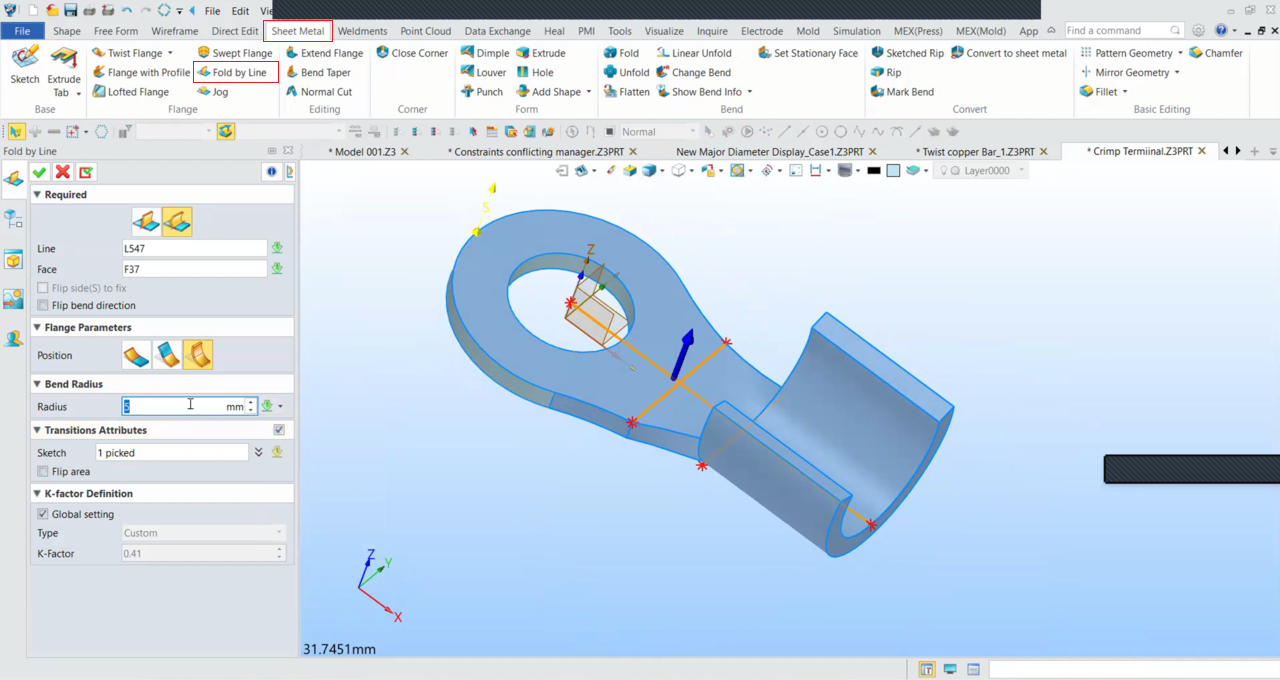
Task: Open the Weldments ribbon tab
Action: (362, 31)
